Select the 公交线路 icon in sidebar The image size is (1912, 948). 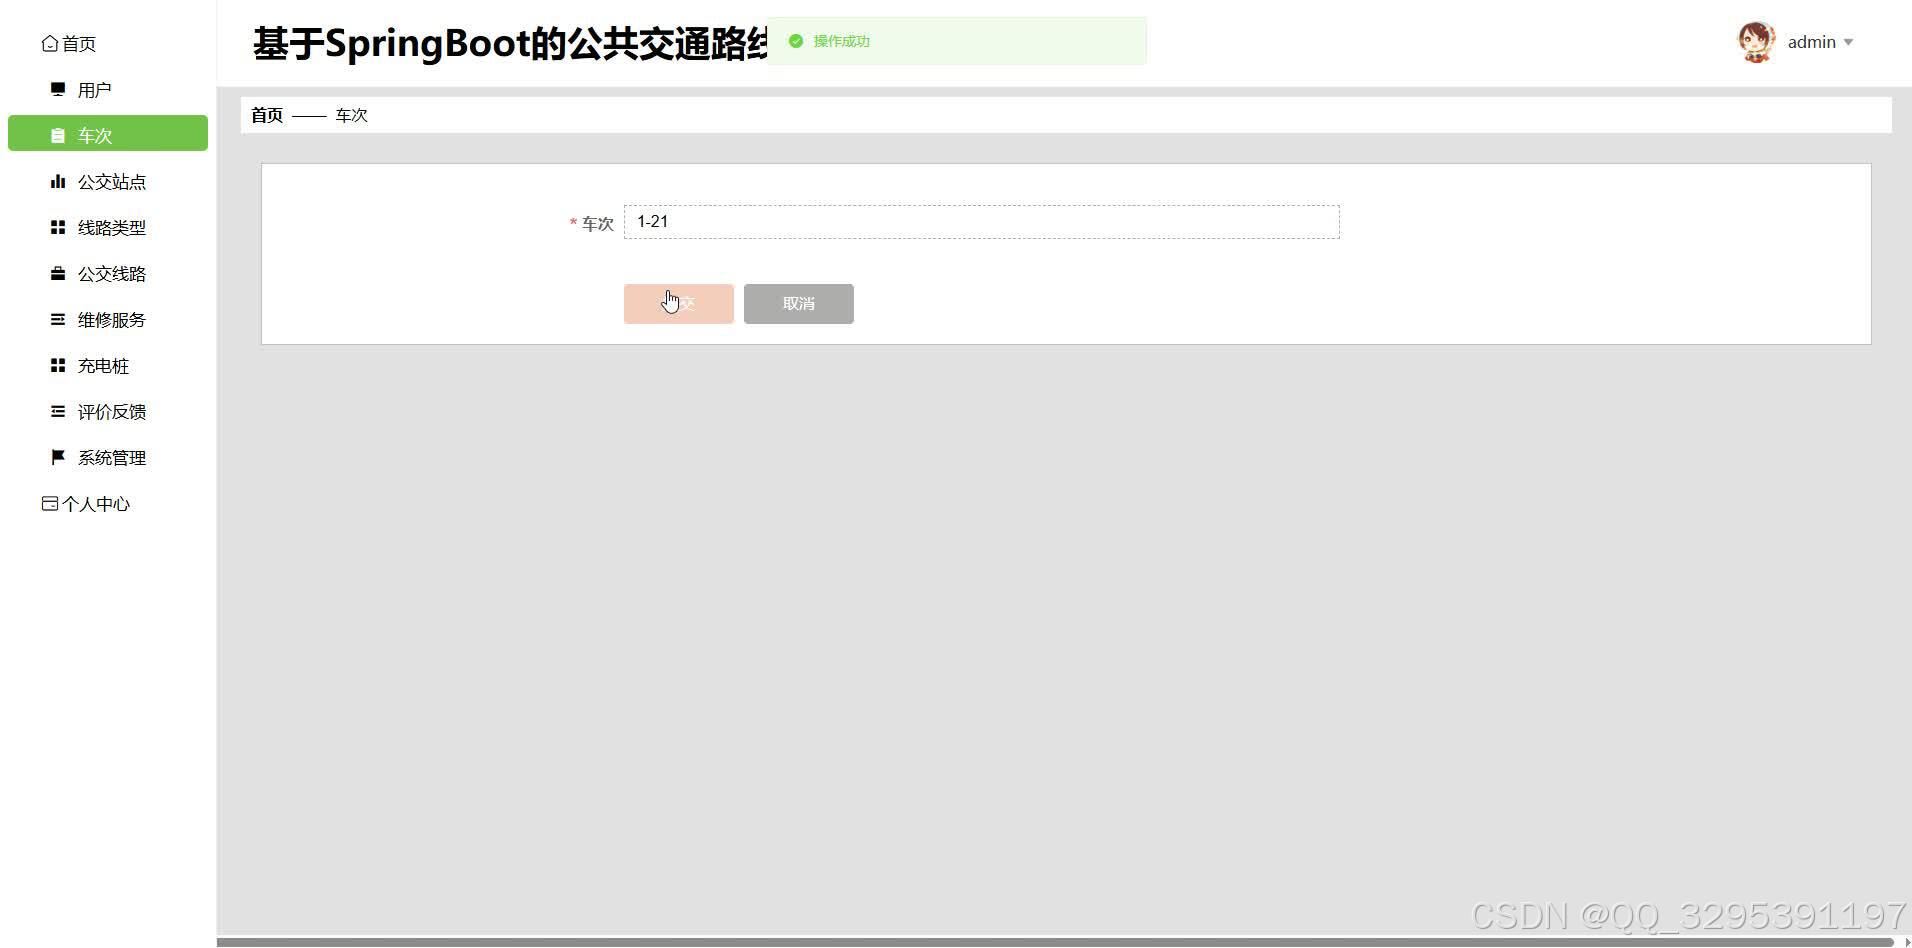57,273
